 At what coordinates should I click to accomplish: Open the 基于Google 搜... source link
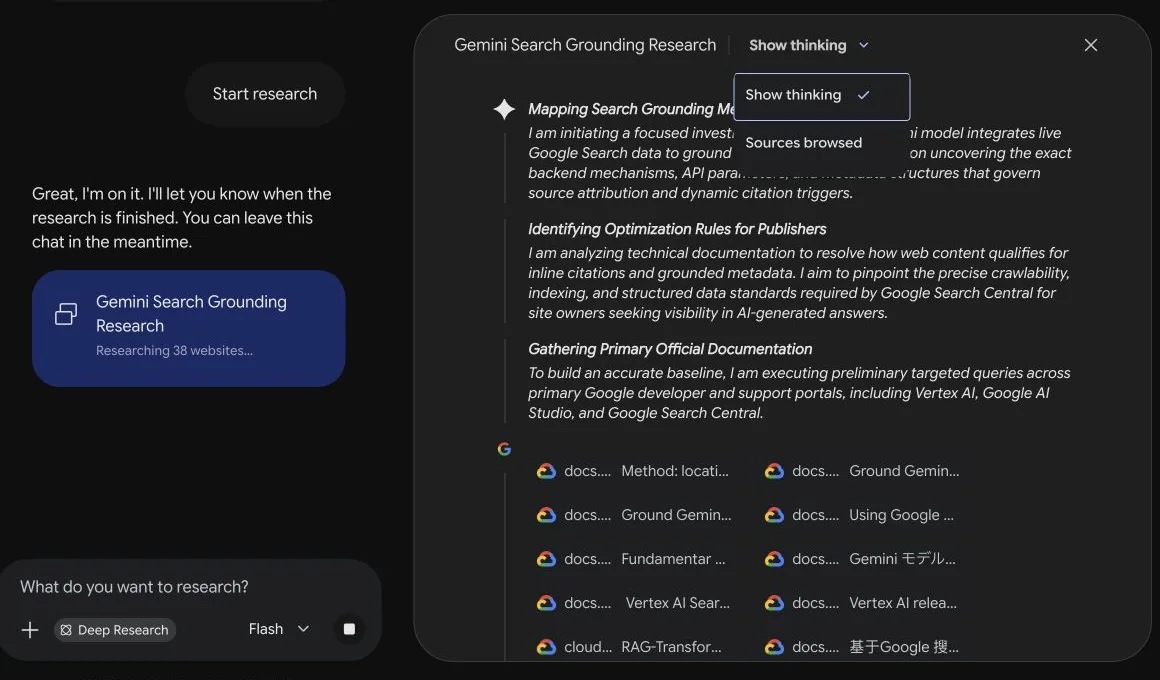point(863,647)
